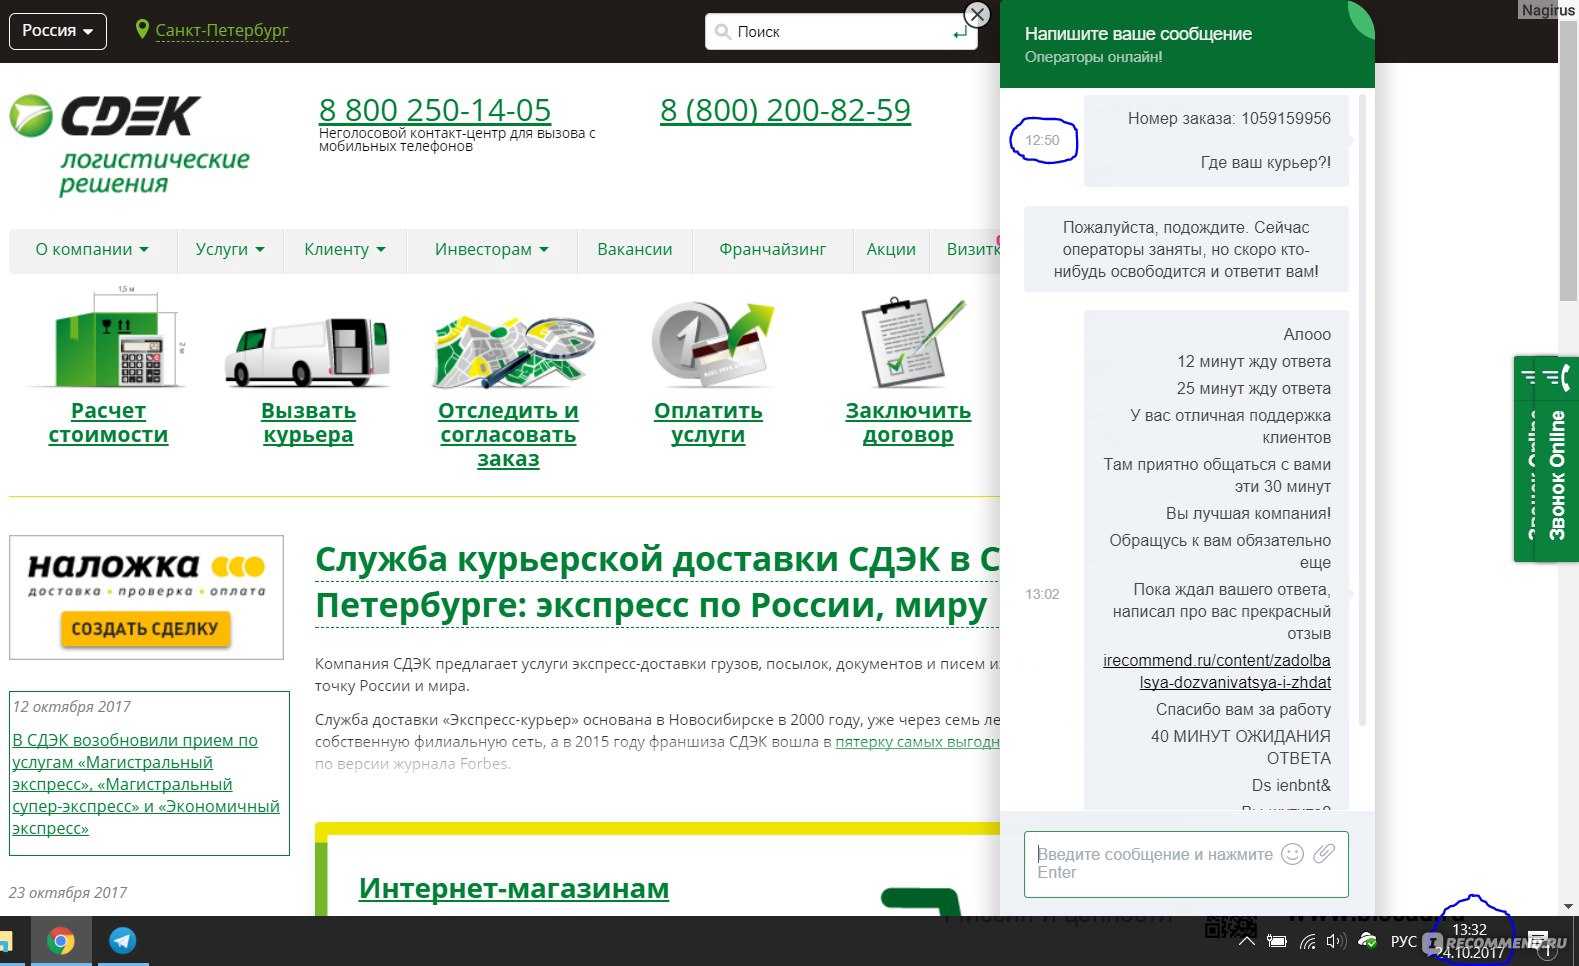Click the Наложка banner logo
This screenshot has width=1579, height=966.
(x=146, y=574)
